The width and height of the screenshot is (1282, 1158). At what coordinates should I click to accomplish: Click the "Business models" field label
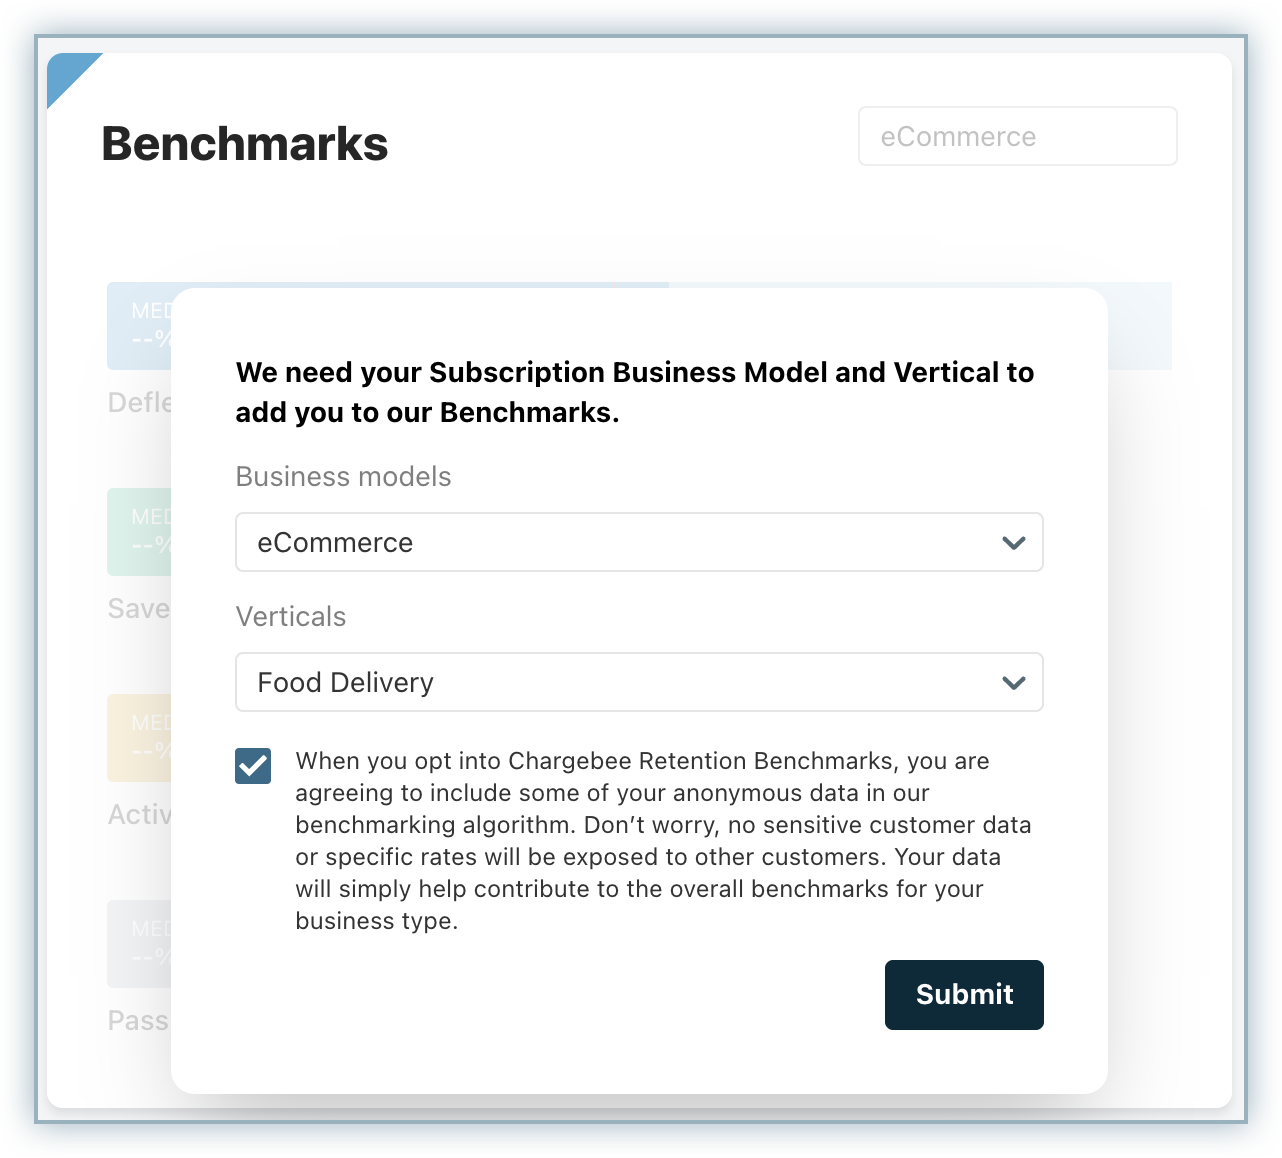[x=343, y=477]
